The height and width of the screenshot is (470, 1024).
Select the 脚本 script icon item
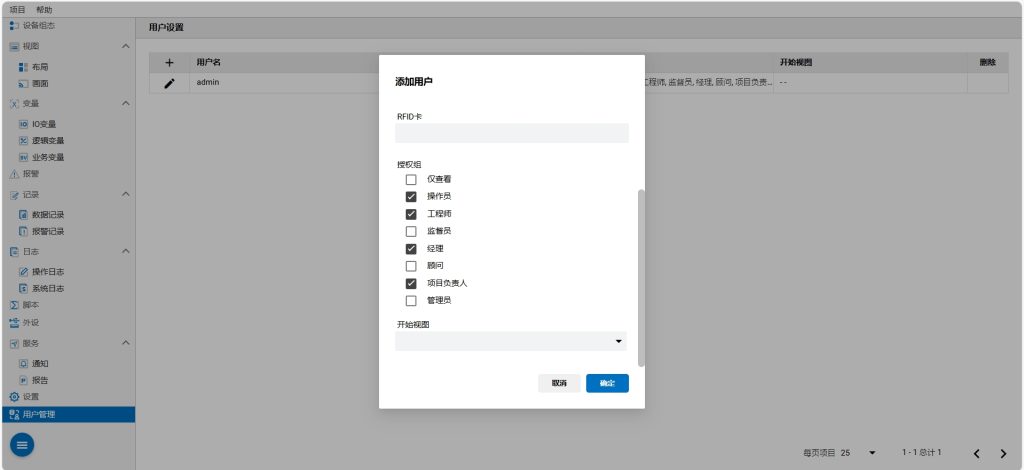14,305
